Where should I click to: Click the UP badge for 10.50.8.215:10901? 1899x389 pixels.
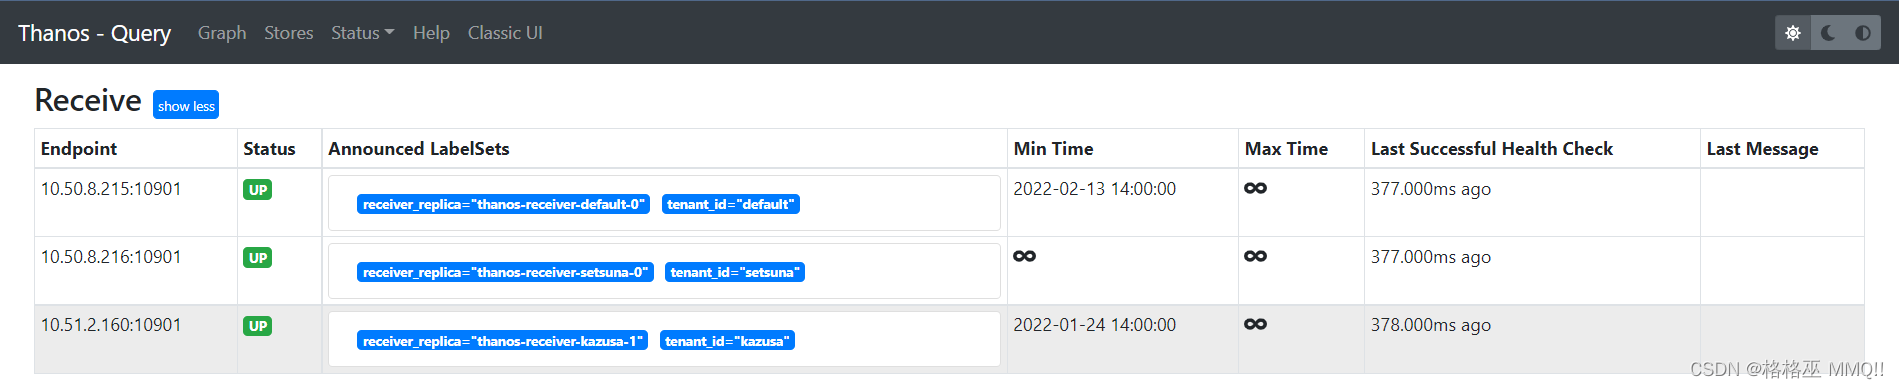[x=258, y=190]
